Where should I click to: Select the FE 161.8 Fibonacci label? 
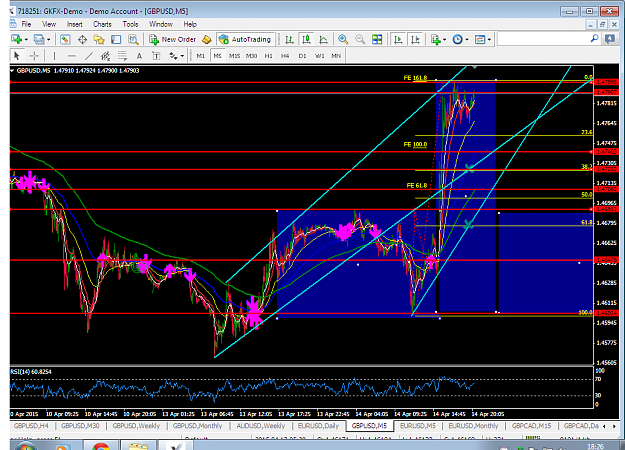point(415,78)
